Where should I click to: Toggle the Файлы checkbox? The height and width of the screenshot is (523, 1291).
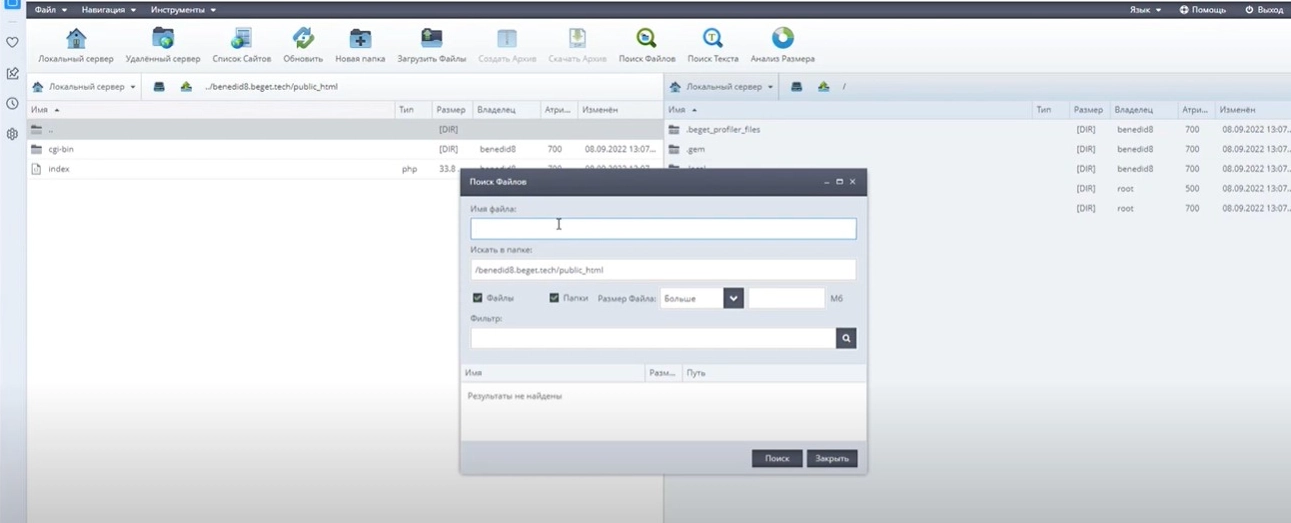tap(477, 298)
